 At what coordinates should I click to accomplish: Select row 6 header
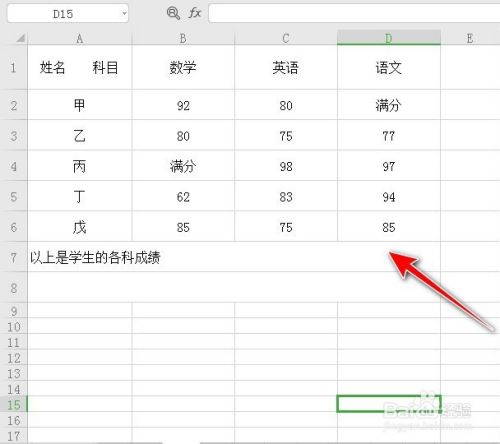coord(14,227)
